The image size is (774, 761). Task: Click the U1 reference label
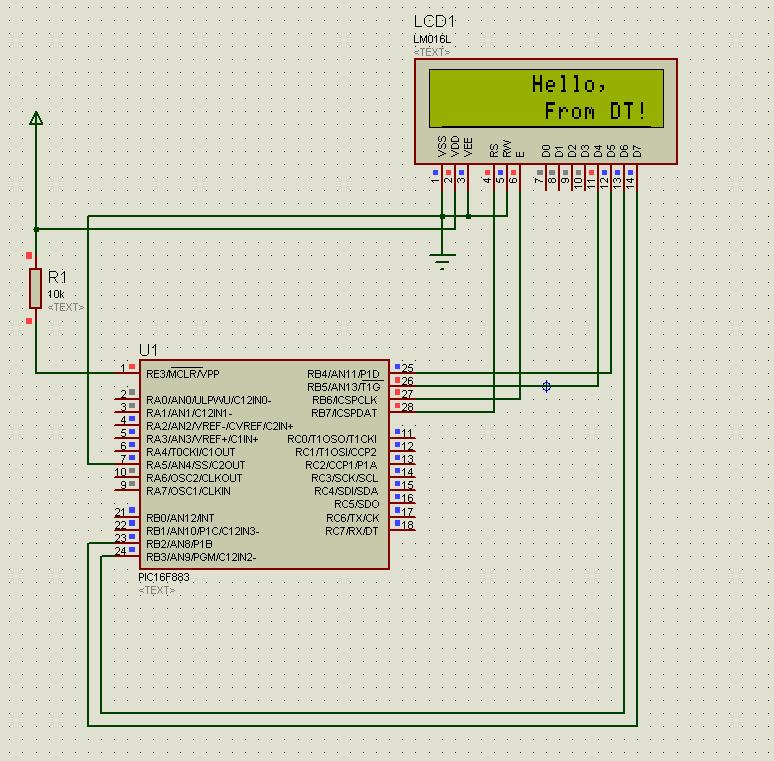pyautogui.click(x=148, y=350)
